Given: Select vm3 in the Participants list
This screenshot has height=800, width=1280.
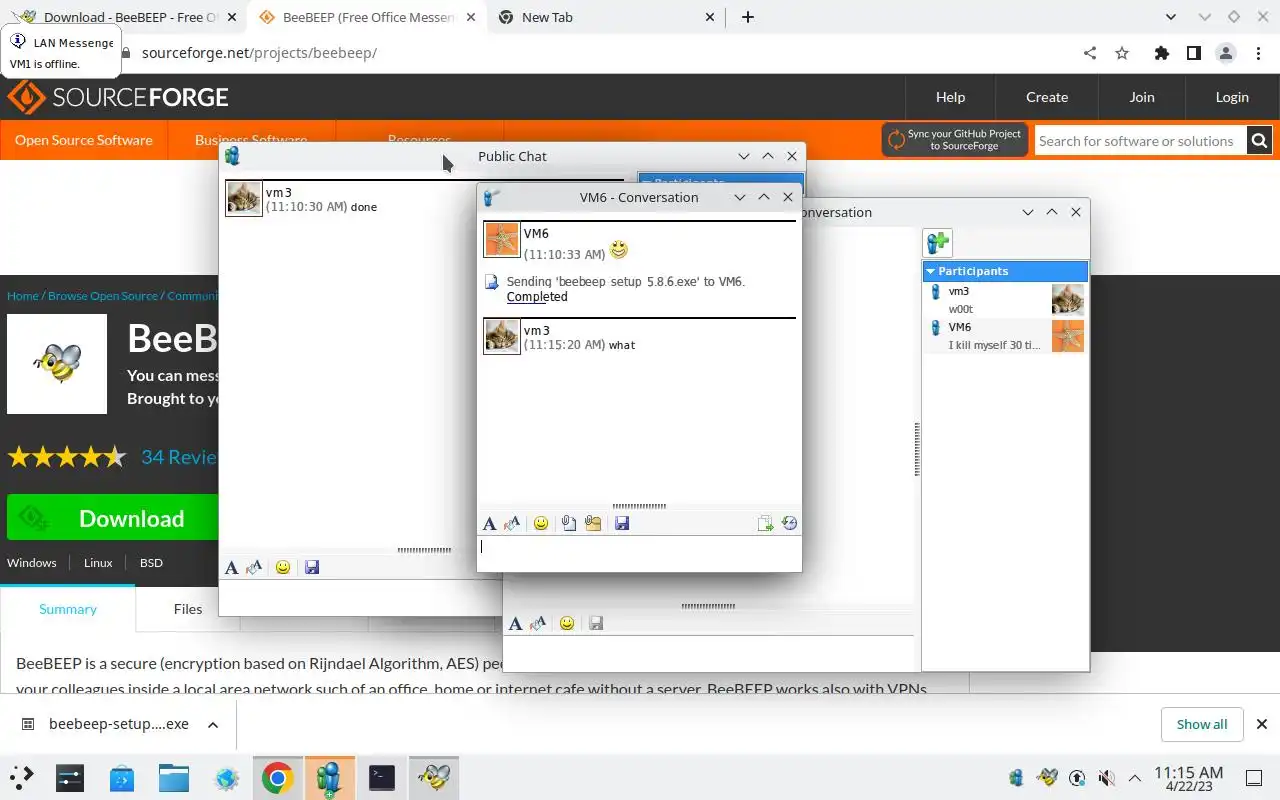Looking at the screenshot, I should (x=1005, y=300).
